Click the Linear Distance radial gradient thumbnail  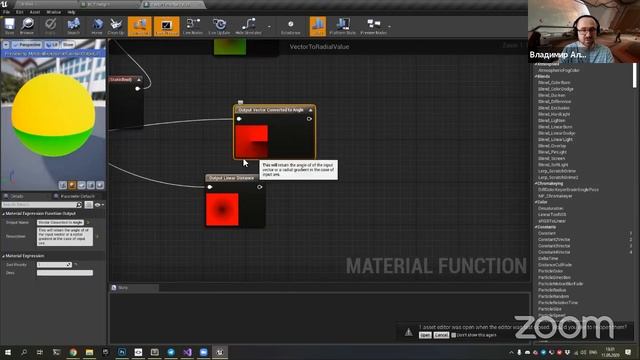point(222,209)
